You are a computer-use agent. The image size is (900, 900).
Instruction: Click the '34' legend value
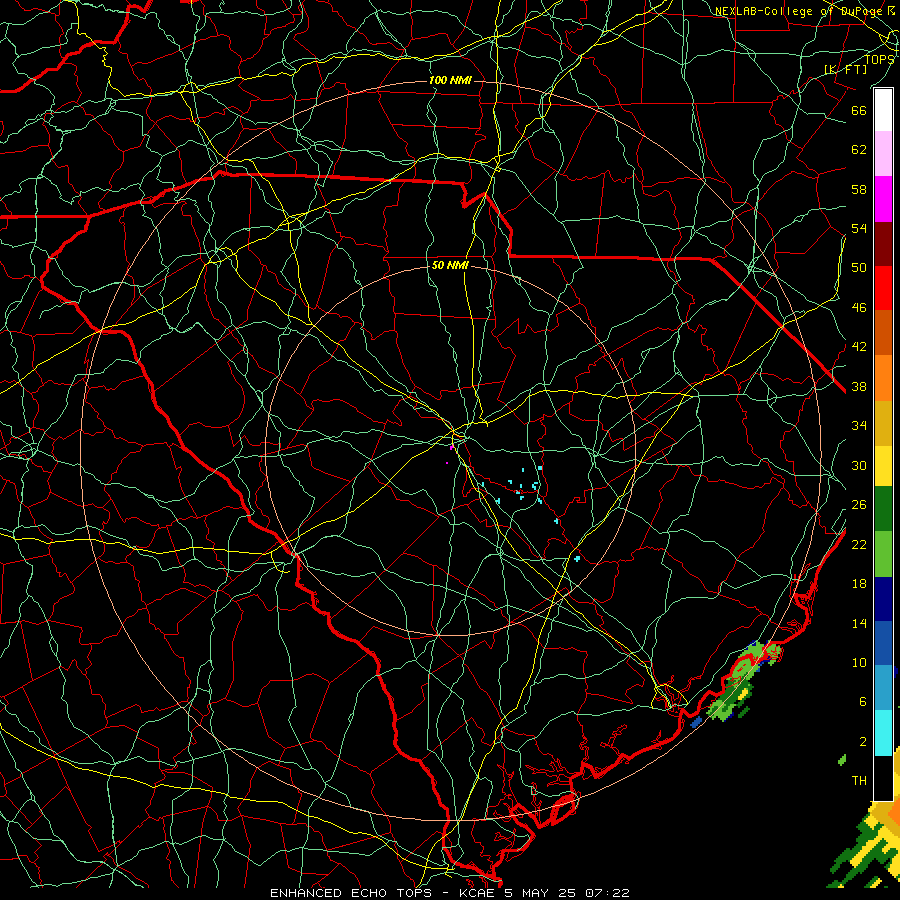[859, 425]
